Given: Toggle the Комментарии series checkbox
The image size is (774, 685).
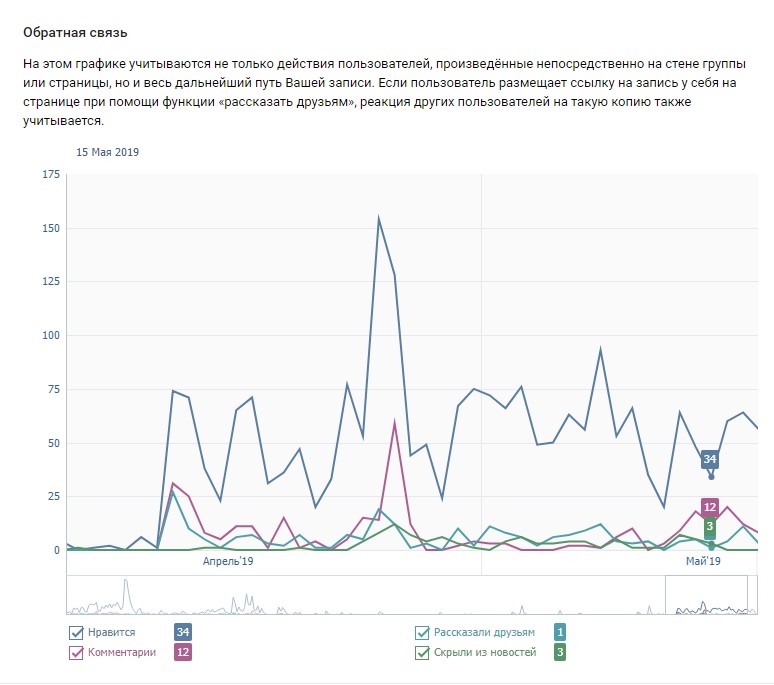Looking at the screenshot, I should (x=77, y=652).
